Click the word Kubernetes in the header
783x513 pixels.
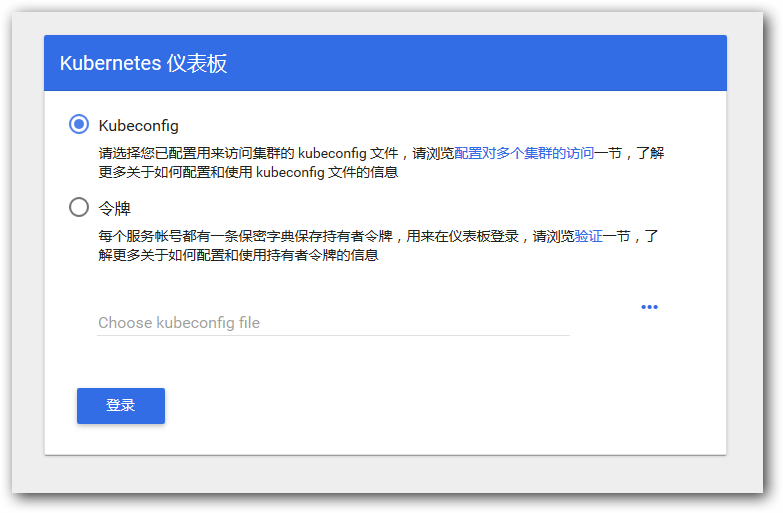[110, 64]
